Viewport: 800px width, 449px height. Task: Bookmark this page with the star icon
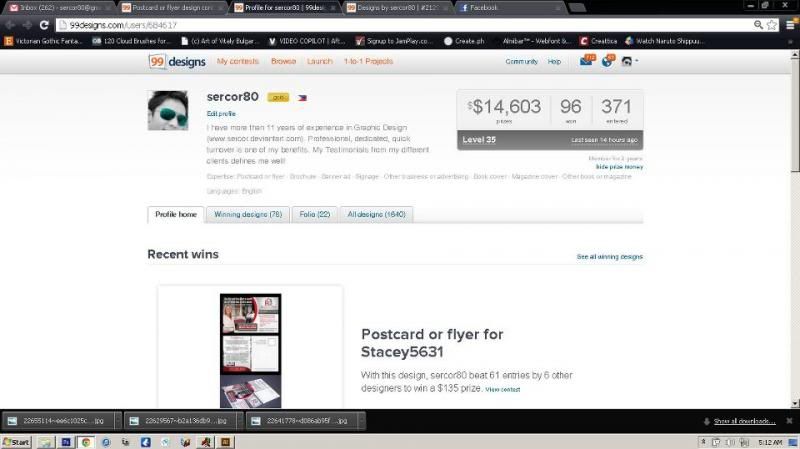pyautogui.click(x=772, y=24)
